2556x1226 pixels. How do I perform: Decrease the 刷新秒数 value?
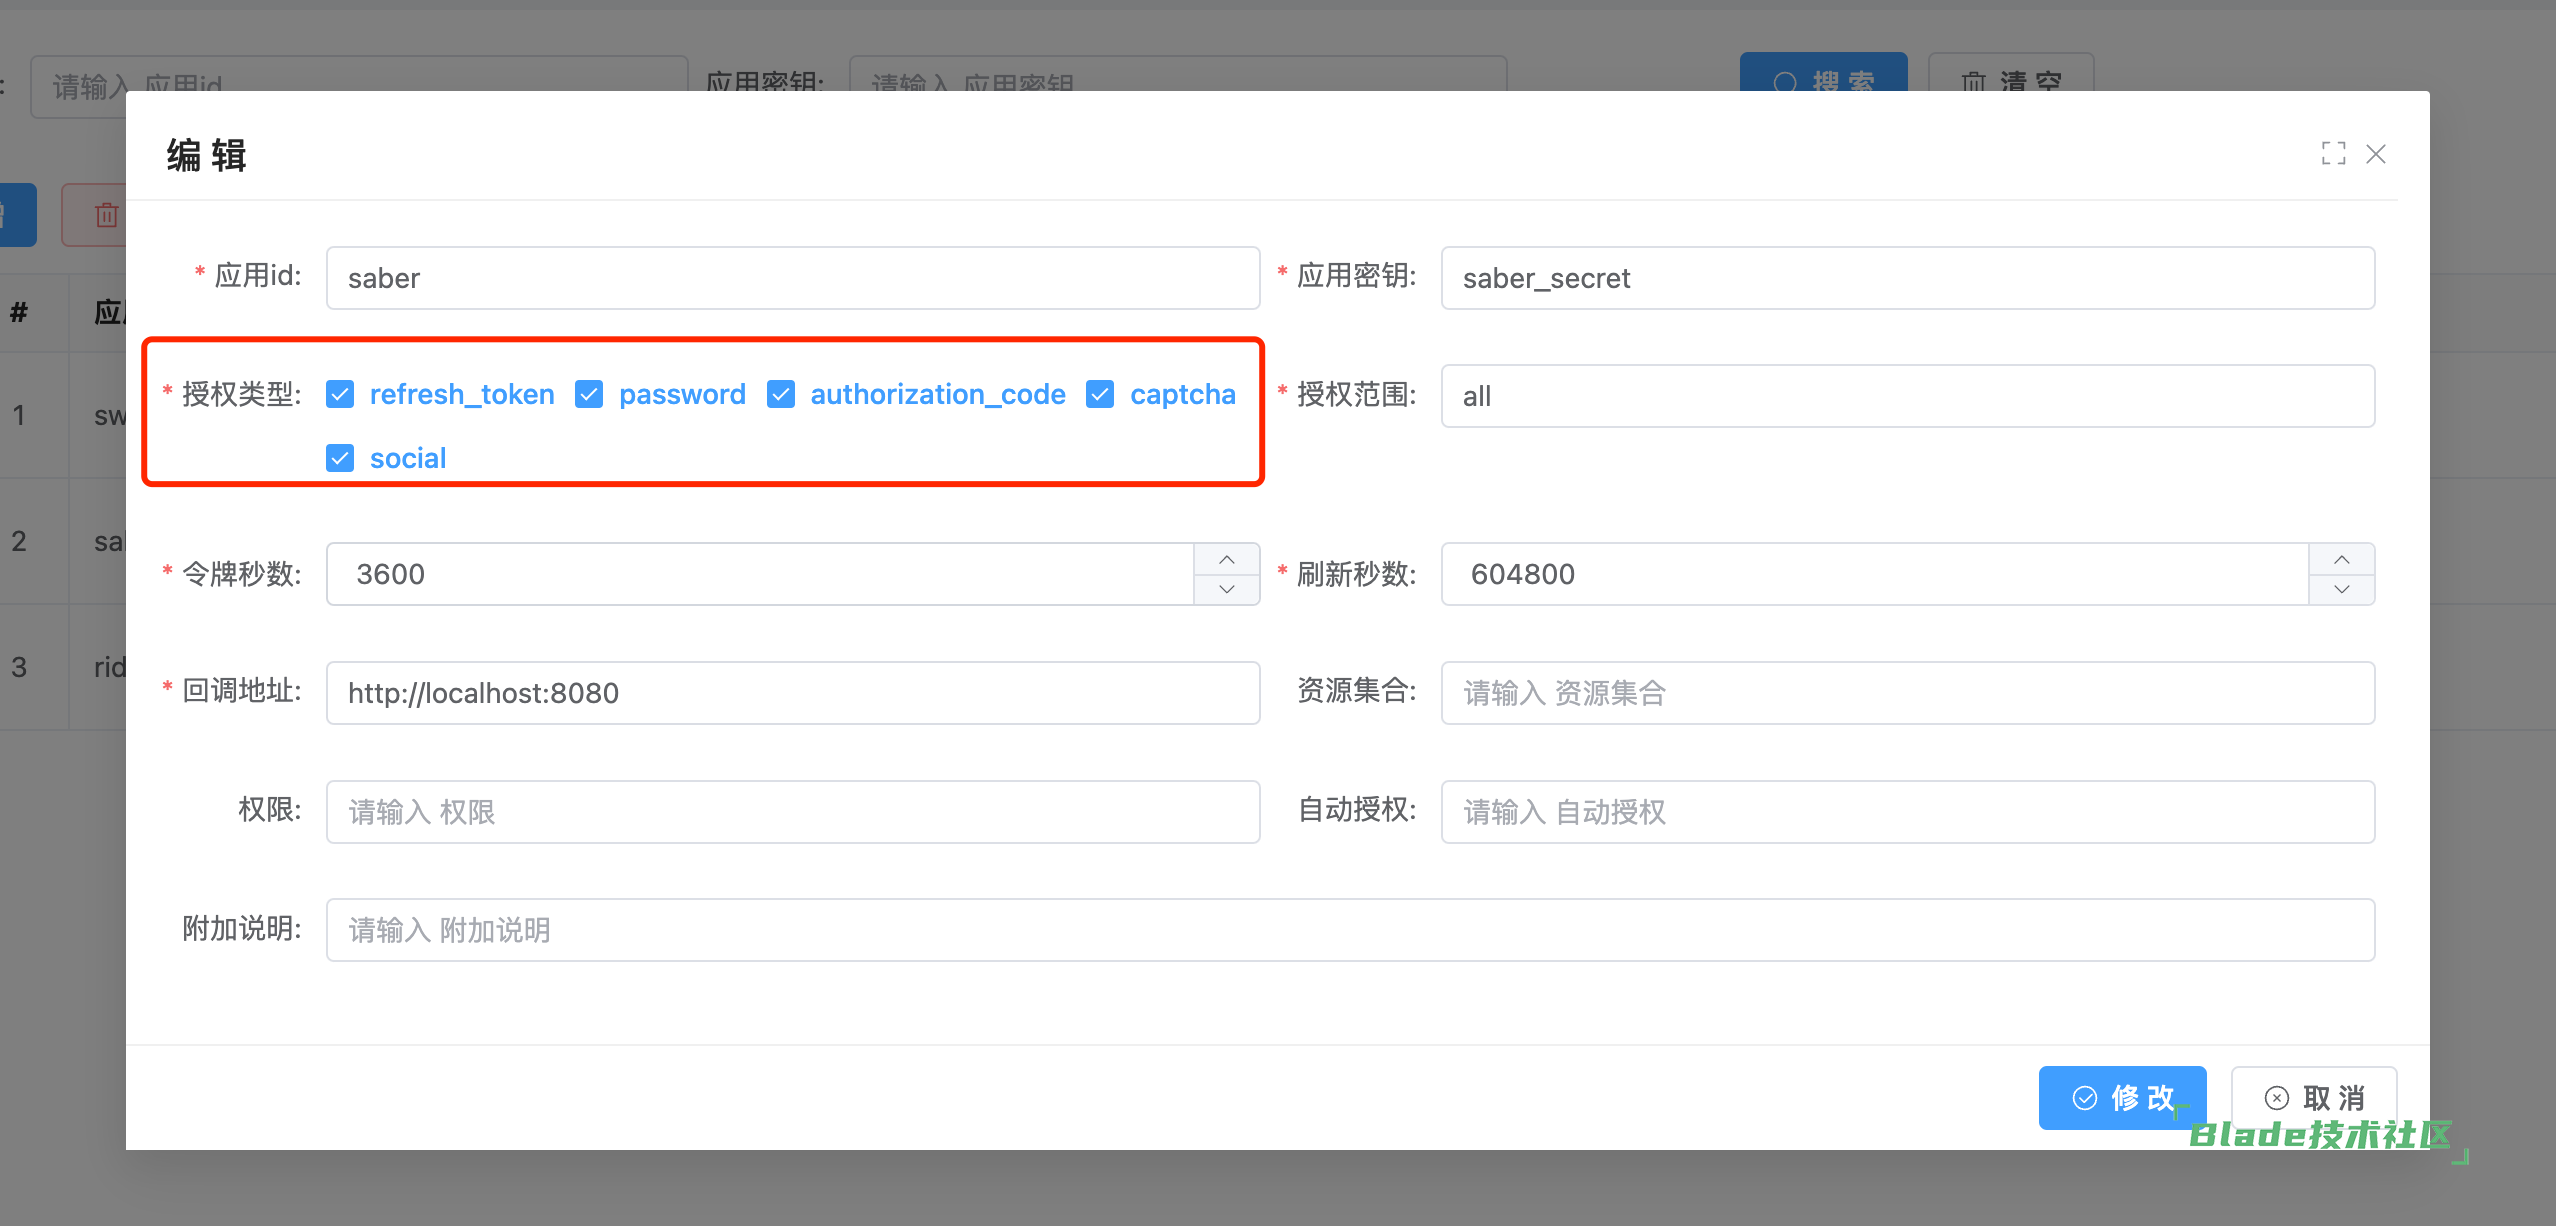pos(2342,589)
